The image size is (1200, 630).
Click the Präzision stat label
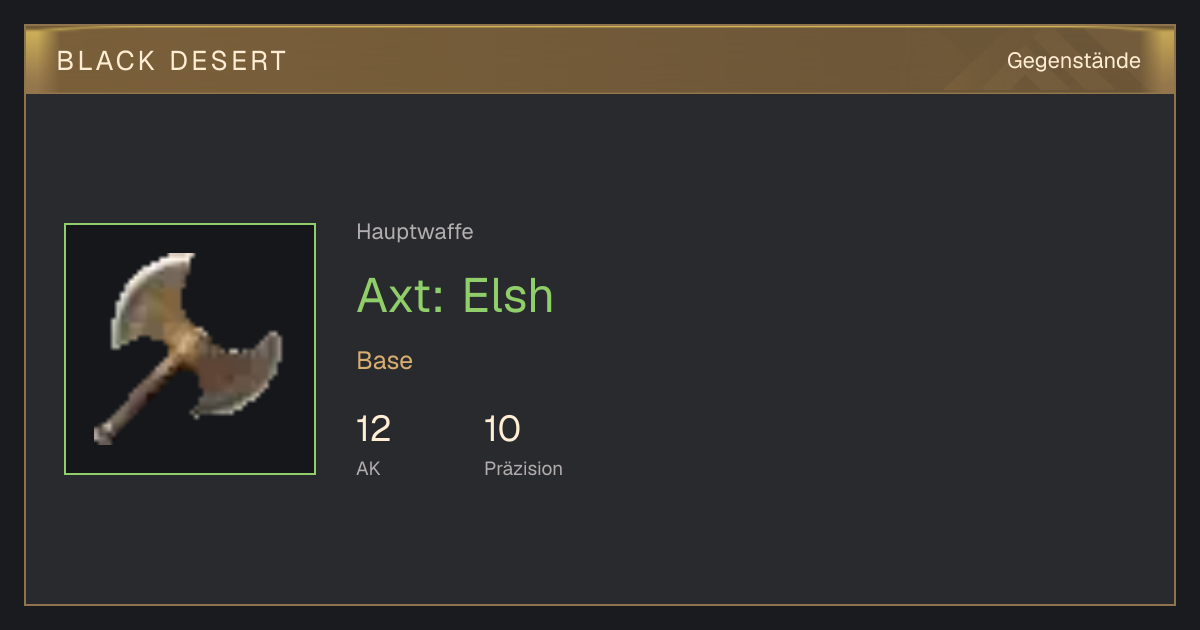(523, 468)
